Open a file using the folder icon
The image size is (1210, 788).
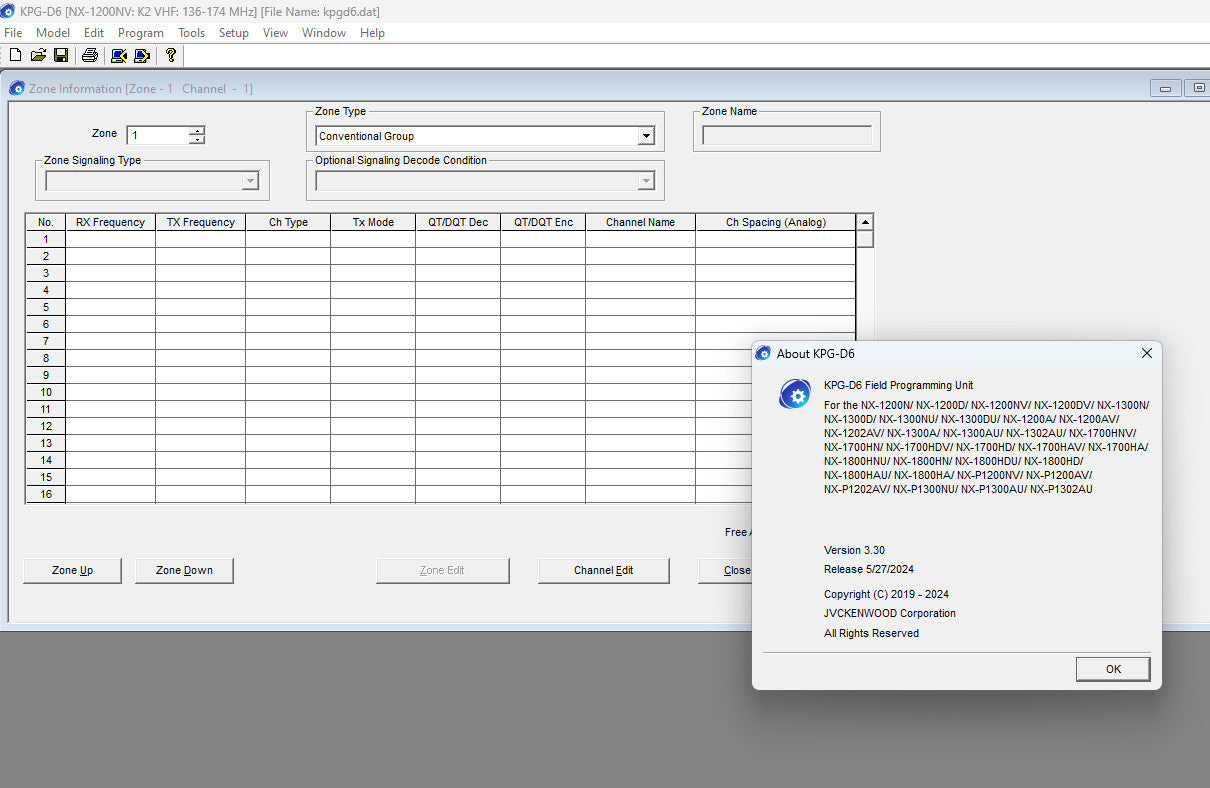pos(38,55)
